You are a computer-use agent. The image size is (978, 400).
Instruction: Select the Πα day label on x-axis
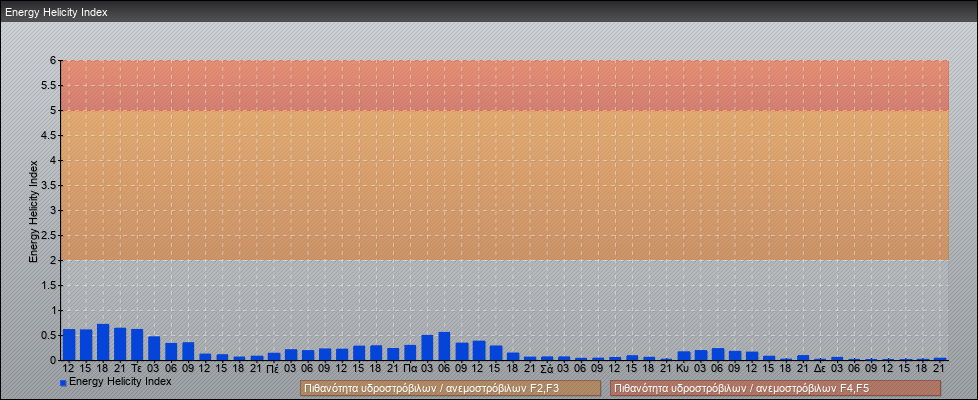click(410, 368)
